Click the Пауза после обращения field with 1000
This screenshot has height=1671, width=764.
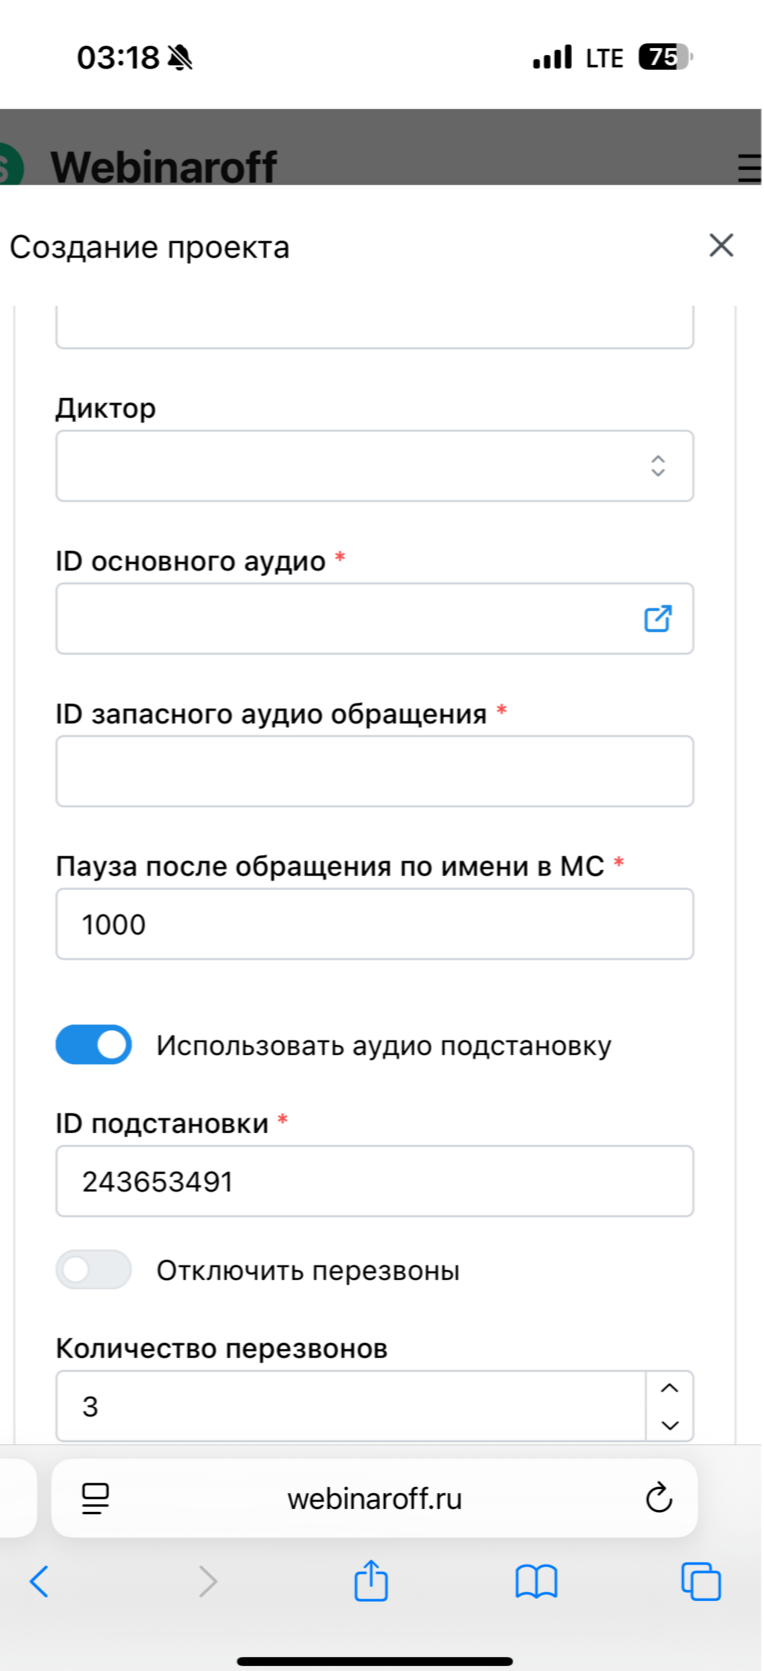[x=374, y=924]
